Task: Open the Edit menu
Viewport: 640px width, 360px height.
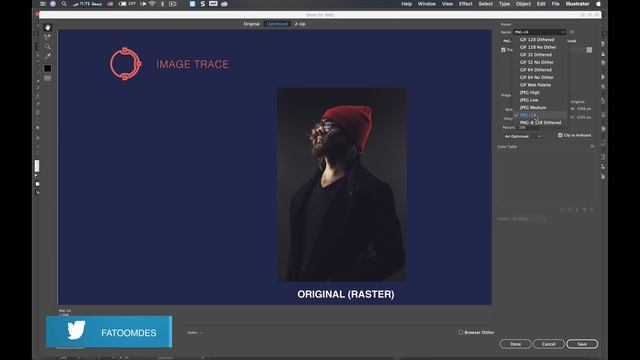Action: pyautogui.click(x=541, y=4)
